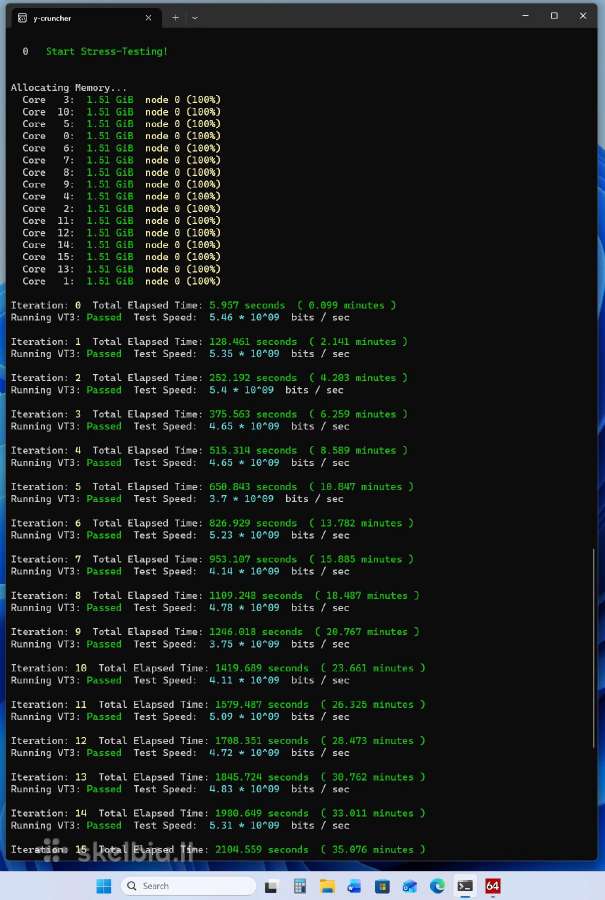
Task: Click the 'Core 10:' memory row
Action: point(121,111)
